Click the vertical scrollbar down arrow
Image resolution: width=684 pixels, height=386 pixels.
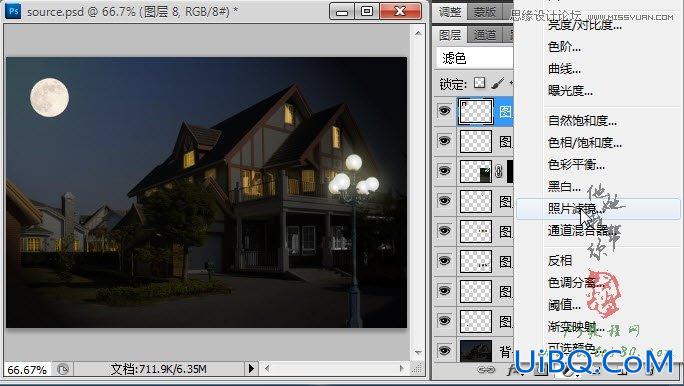pos(418,352)
